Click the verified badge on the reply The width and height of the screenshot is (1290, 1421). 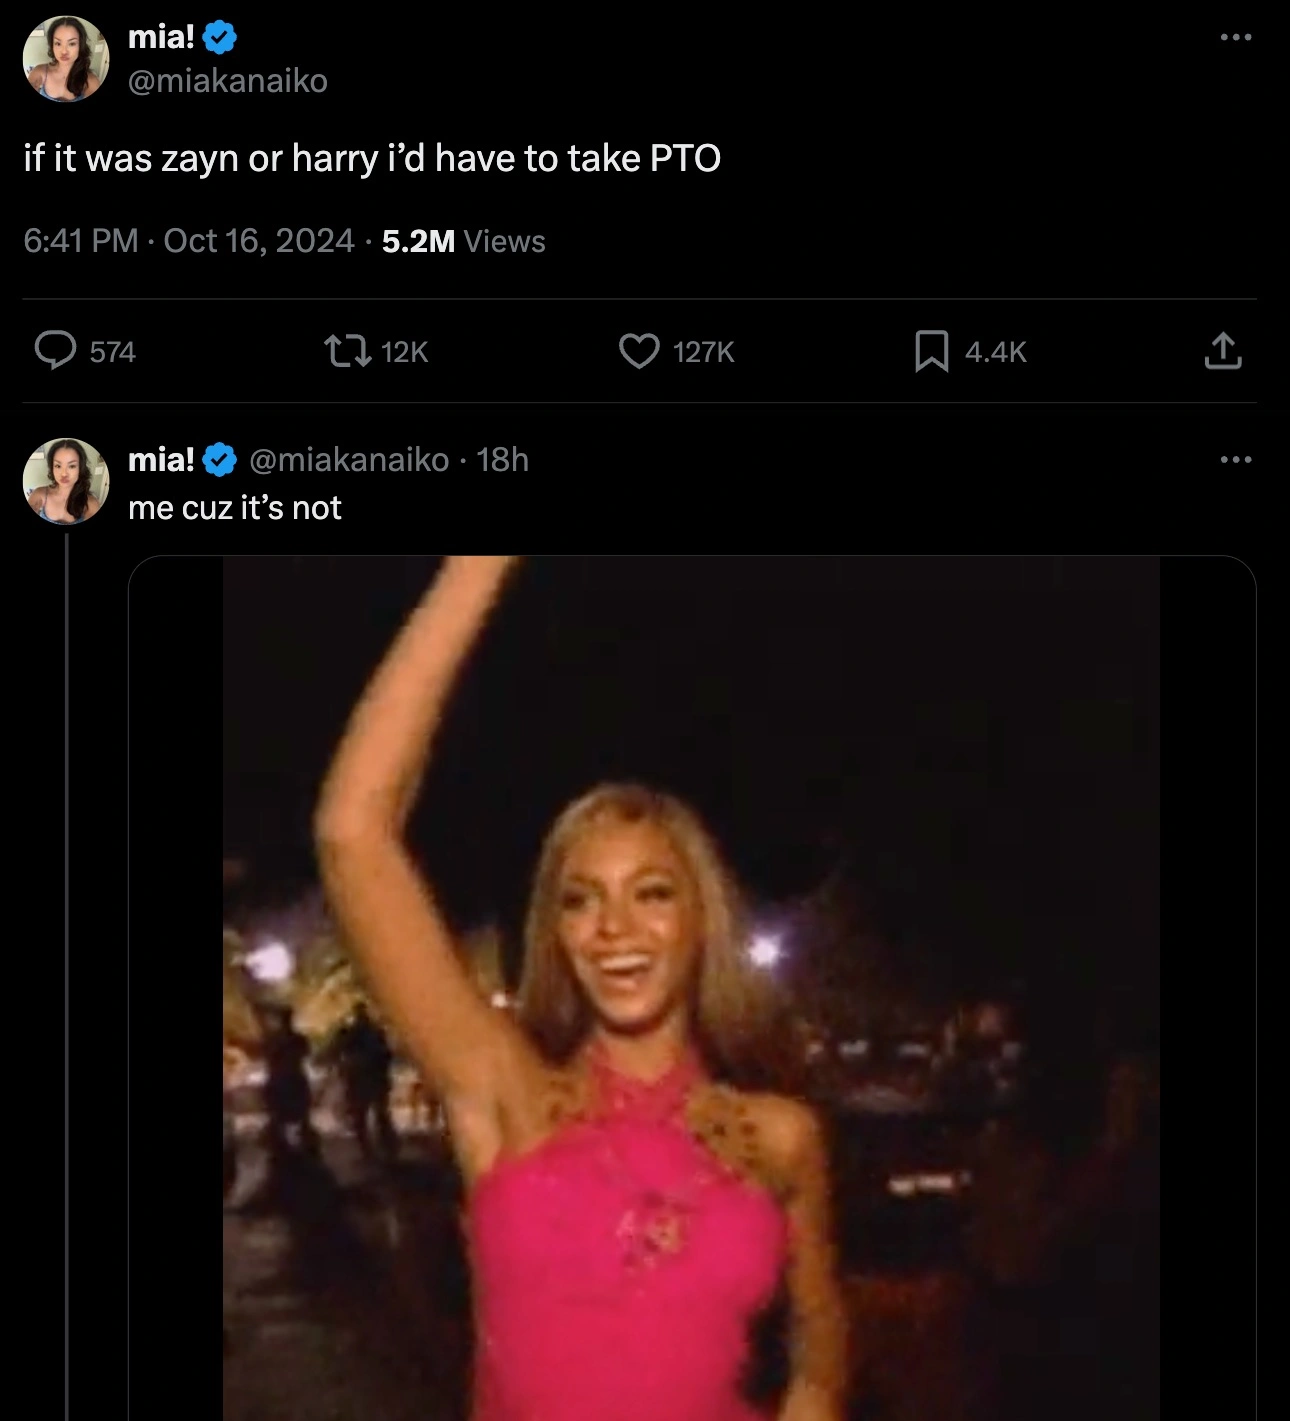coord(220,460)
